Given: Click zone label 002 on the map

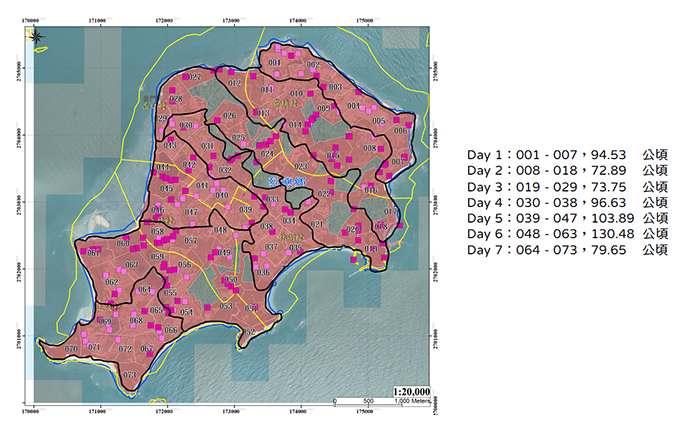Looking at the screenshot, I should click(313, 65).
